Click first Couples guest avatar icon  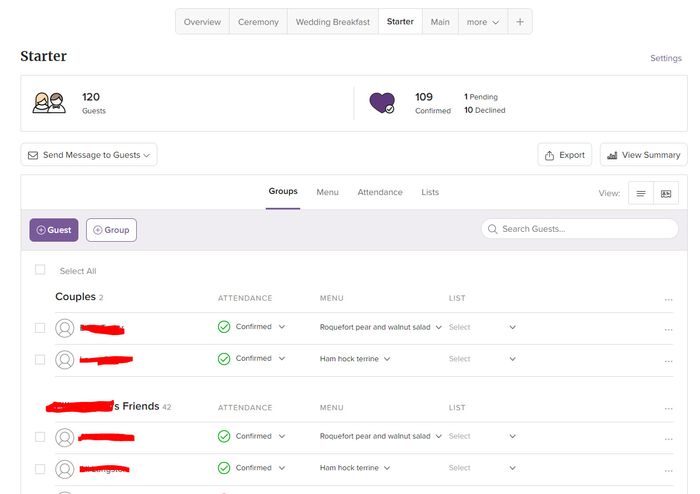coord(65,328)
